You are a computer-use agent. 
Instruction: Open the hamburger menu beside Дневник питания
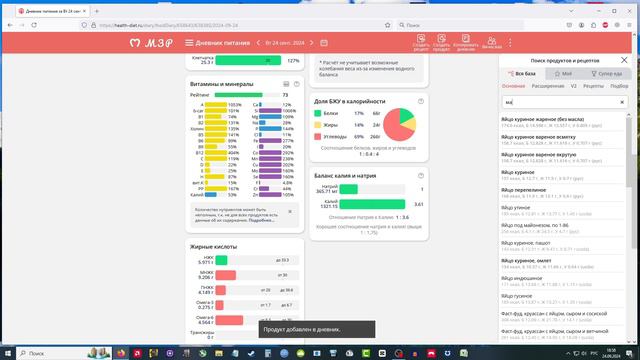tap(189, 43)
